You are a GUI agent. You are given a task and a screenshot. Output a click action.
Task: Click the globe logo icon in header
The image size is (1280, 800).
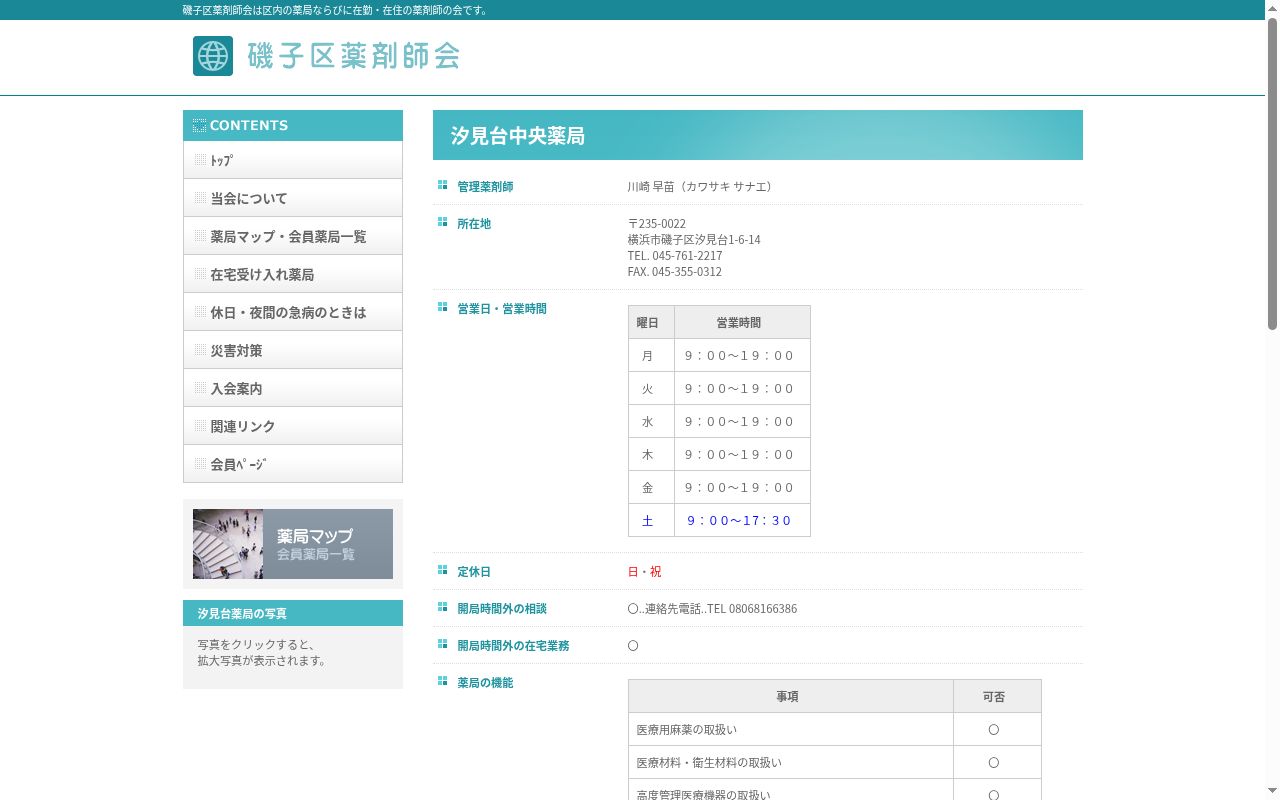pyautogui.click(x=213, y=56)
